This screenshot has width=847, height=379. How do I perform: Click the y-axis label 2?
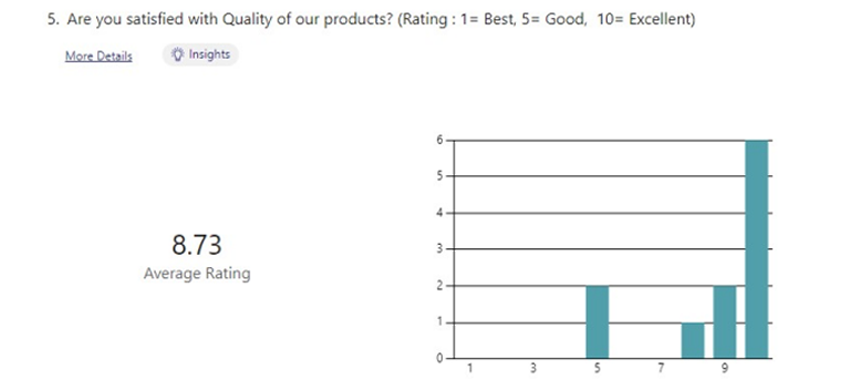[x=440, y=286]
